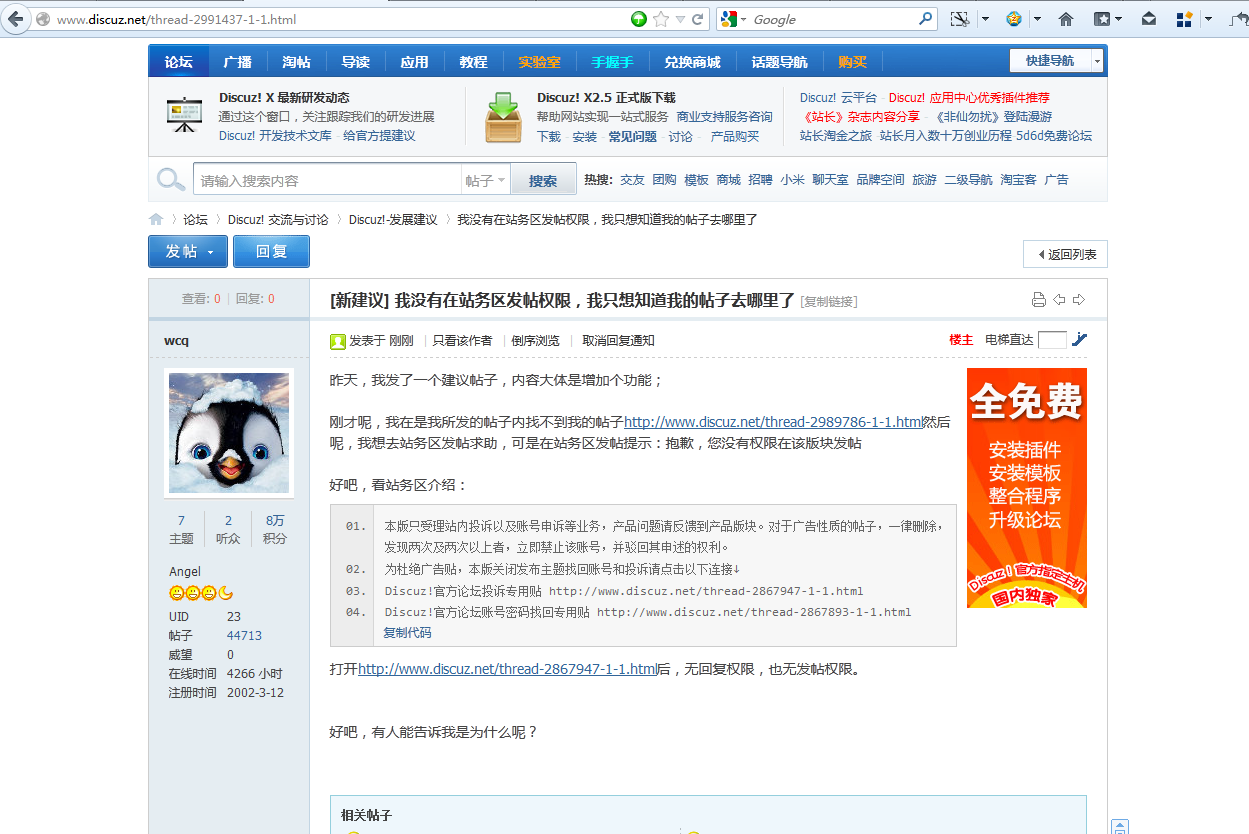Click the search magnifier in Google box
Viewport: 1249px width, 834px height.
tap(926, 19)
